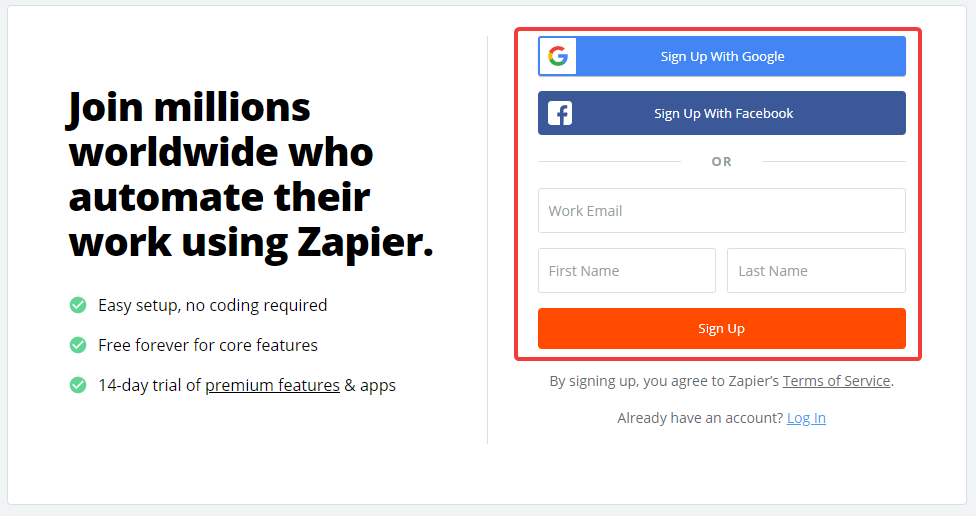Select the Last Name text box
Viewport: 976px width, 516px height.
(816, 271)
